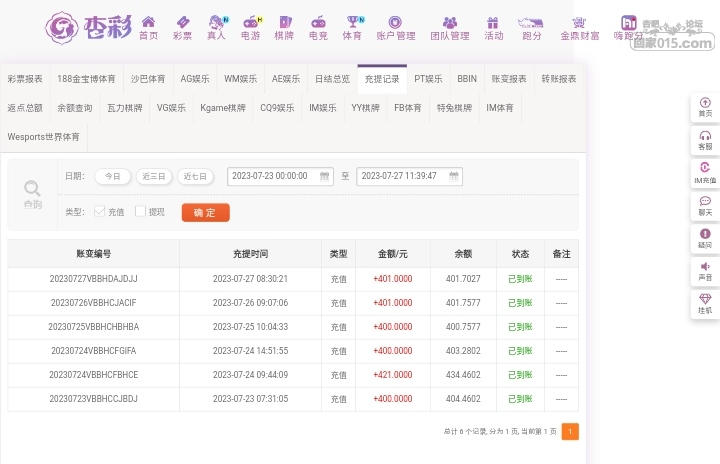Screen dimensions: 720x464
Task: Switch to the 彩票报表 tab
Action: pos(25,79)
